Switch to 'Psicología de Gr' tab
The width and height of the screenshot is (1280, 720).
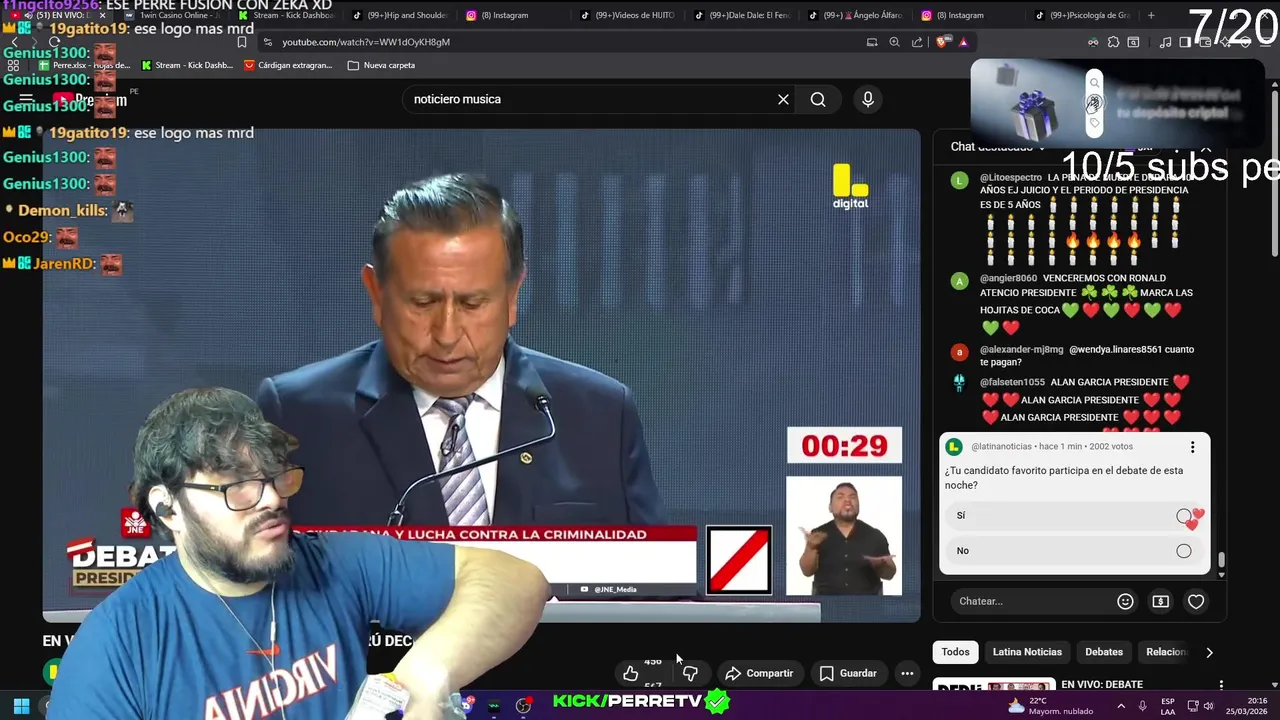(x=1082, y=15)
